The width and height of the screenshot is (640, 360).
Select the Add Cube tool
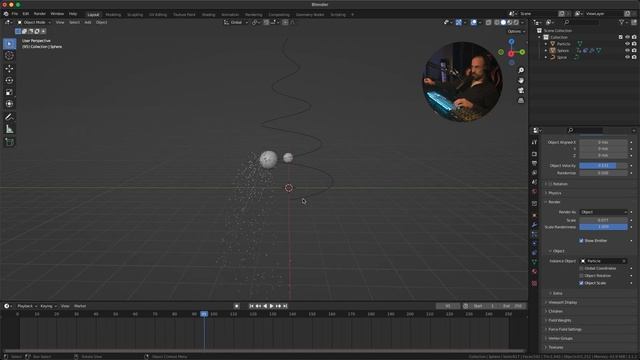coord(9,142)
